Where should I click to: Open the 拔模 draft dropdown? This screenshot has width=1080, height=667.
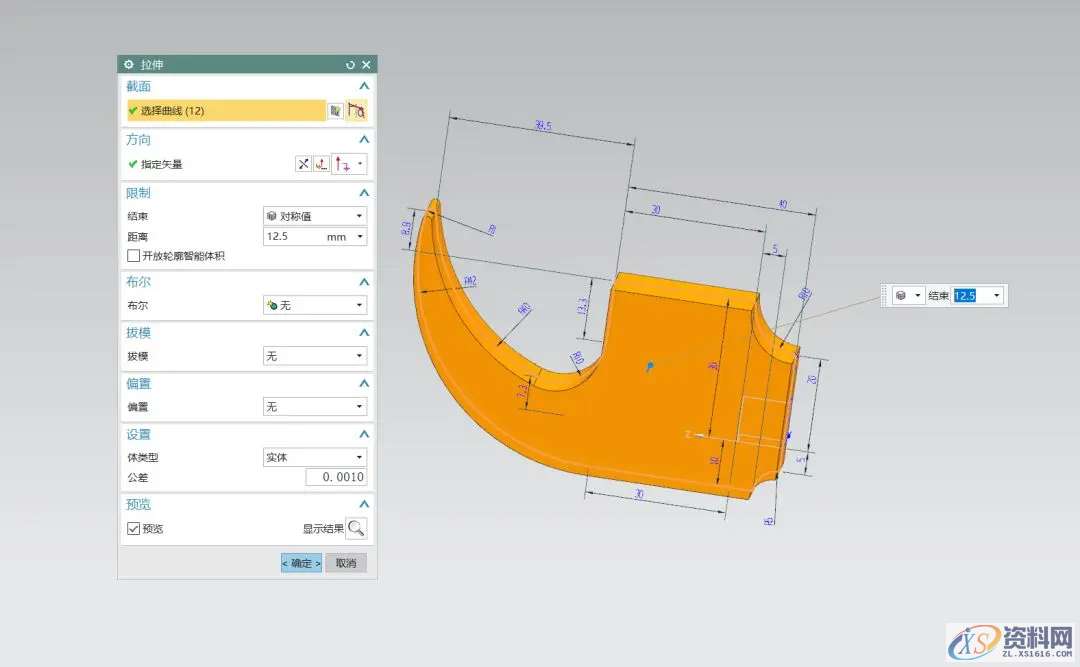click(x=314, y=356)
